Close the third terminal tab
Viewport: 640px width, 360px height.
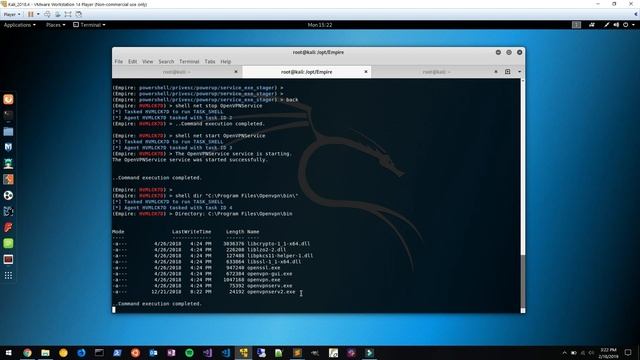tap(496, 72)
